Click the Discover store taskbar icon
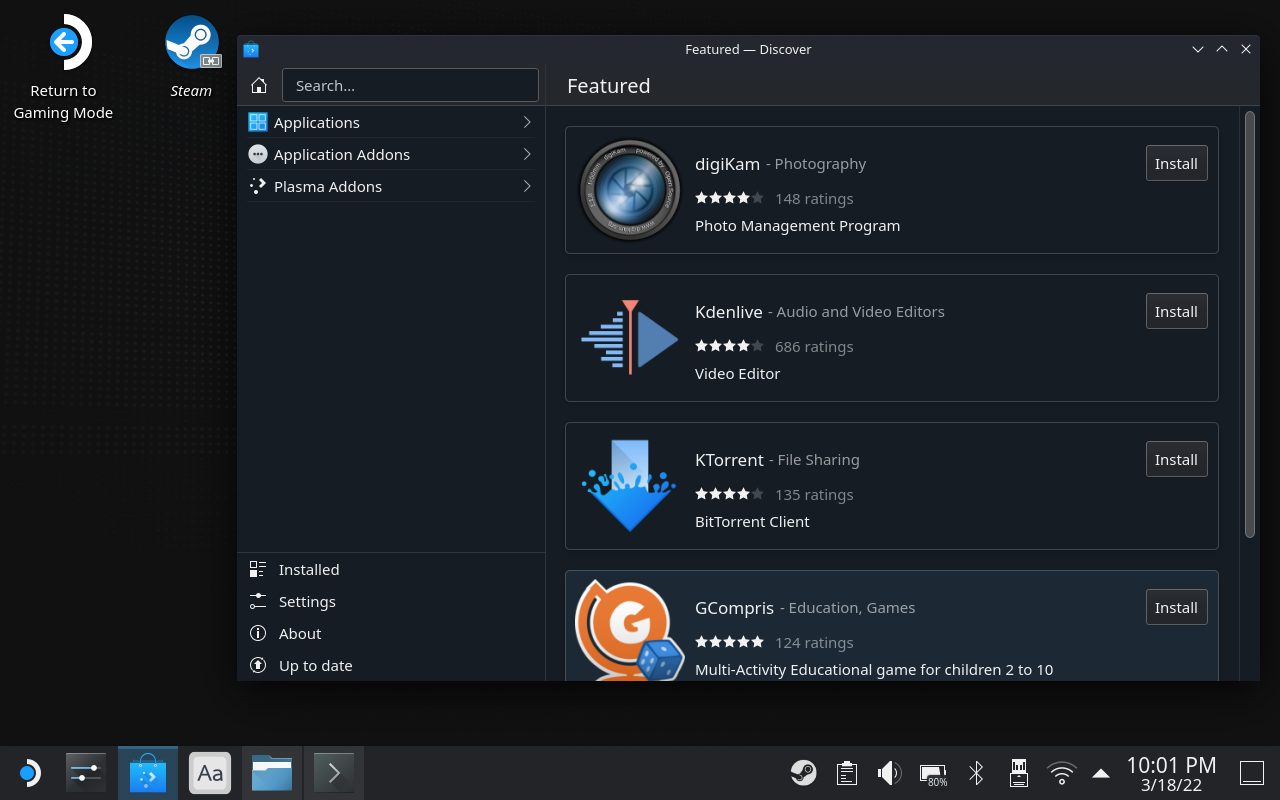 point(148,773)
